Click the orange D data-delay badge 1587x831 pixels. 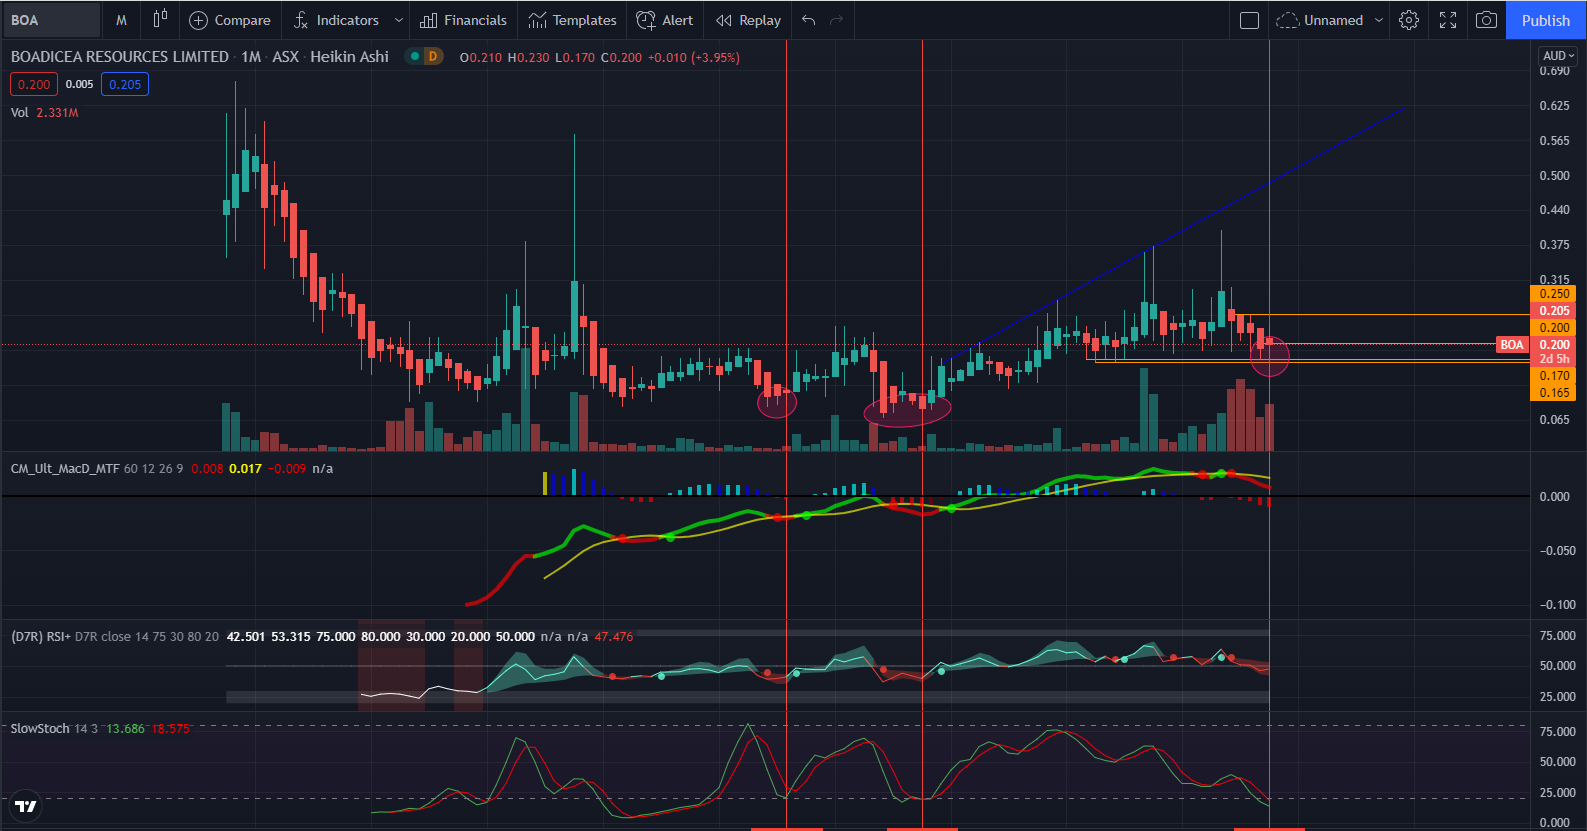click(x=433, y=56)
